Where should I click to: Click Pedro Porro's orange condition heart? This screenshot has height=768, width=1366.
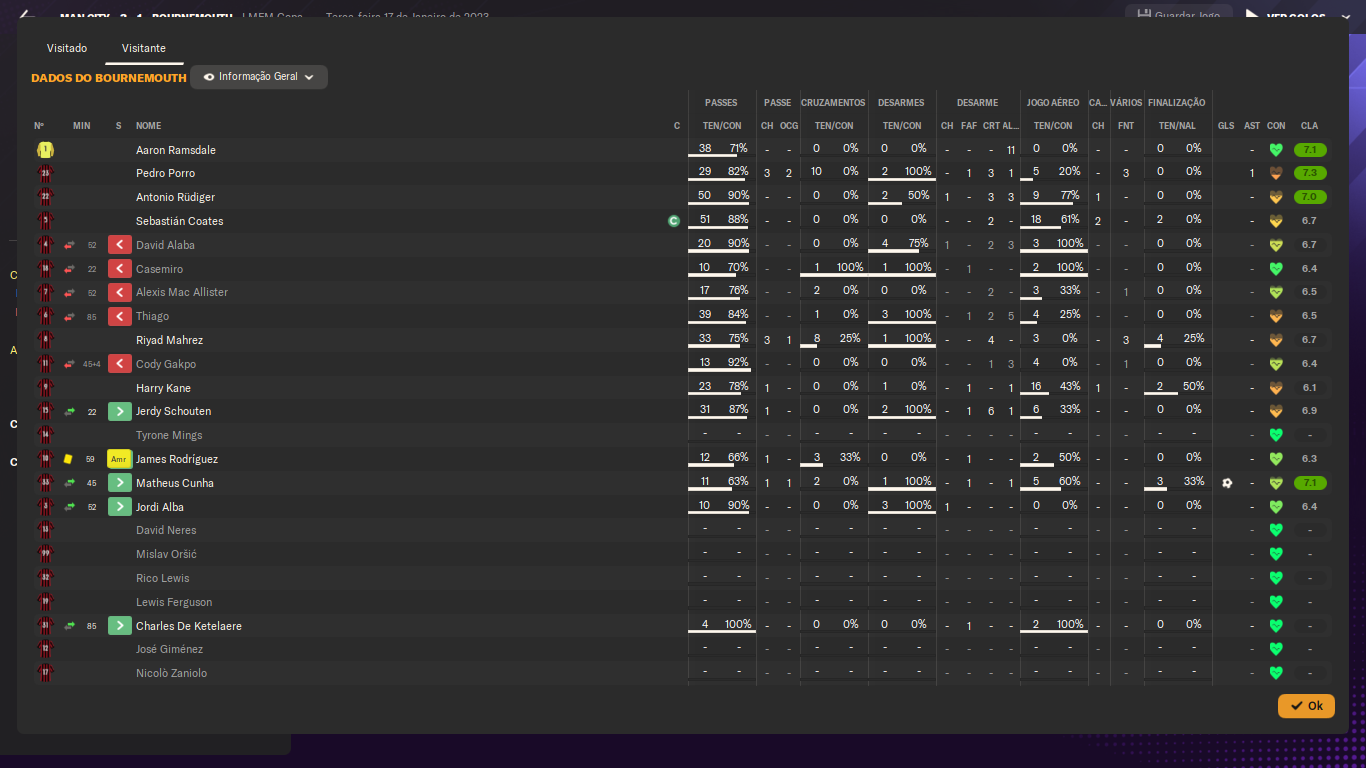pyautogui.click(x=1276, y=173)
